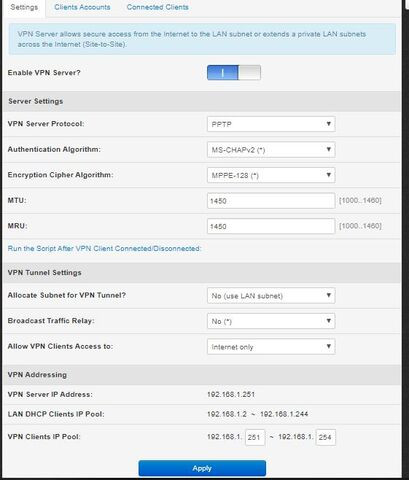Open Run the Script After VPN Client link
The width and height of the screenshot is (409, 480).
104,249
